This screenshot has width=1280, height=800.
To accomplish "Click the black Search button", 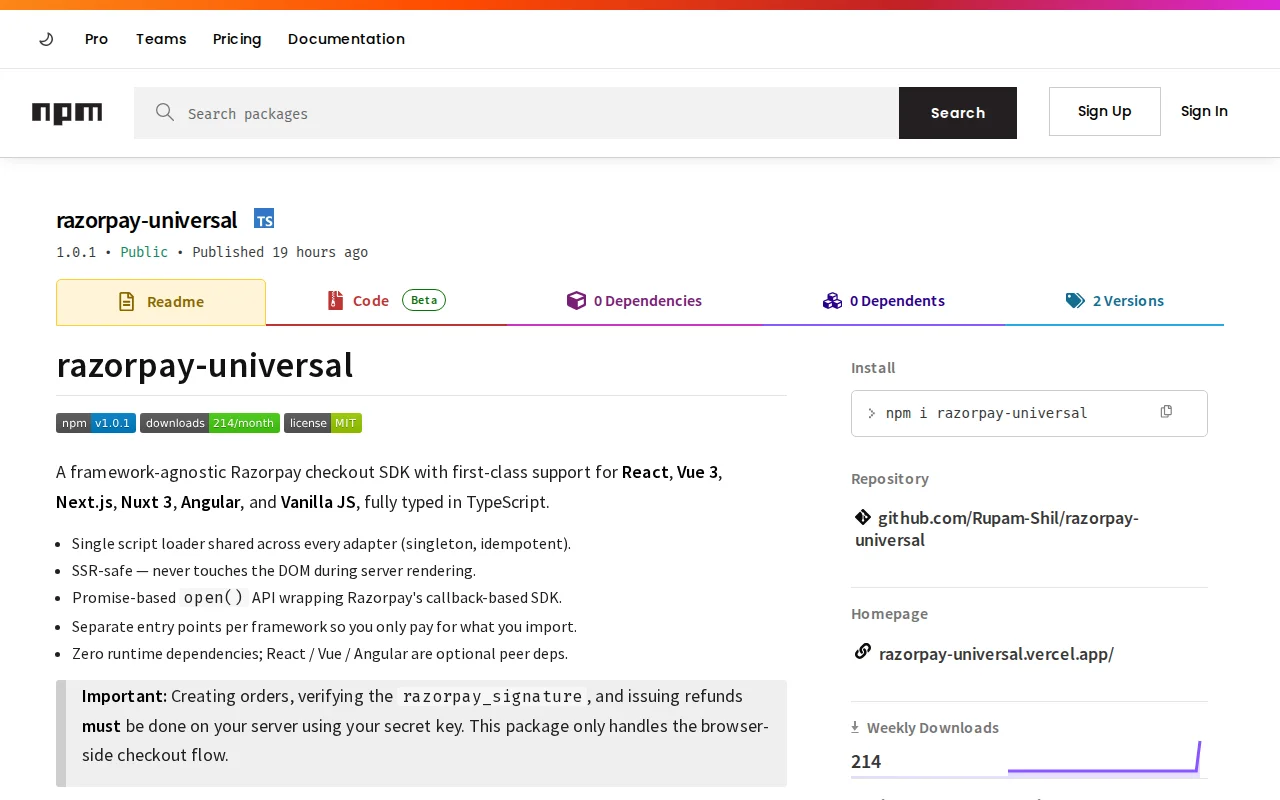I will pyautogui.click(x=958, y=113).
